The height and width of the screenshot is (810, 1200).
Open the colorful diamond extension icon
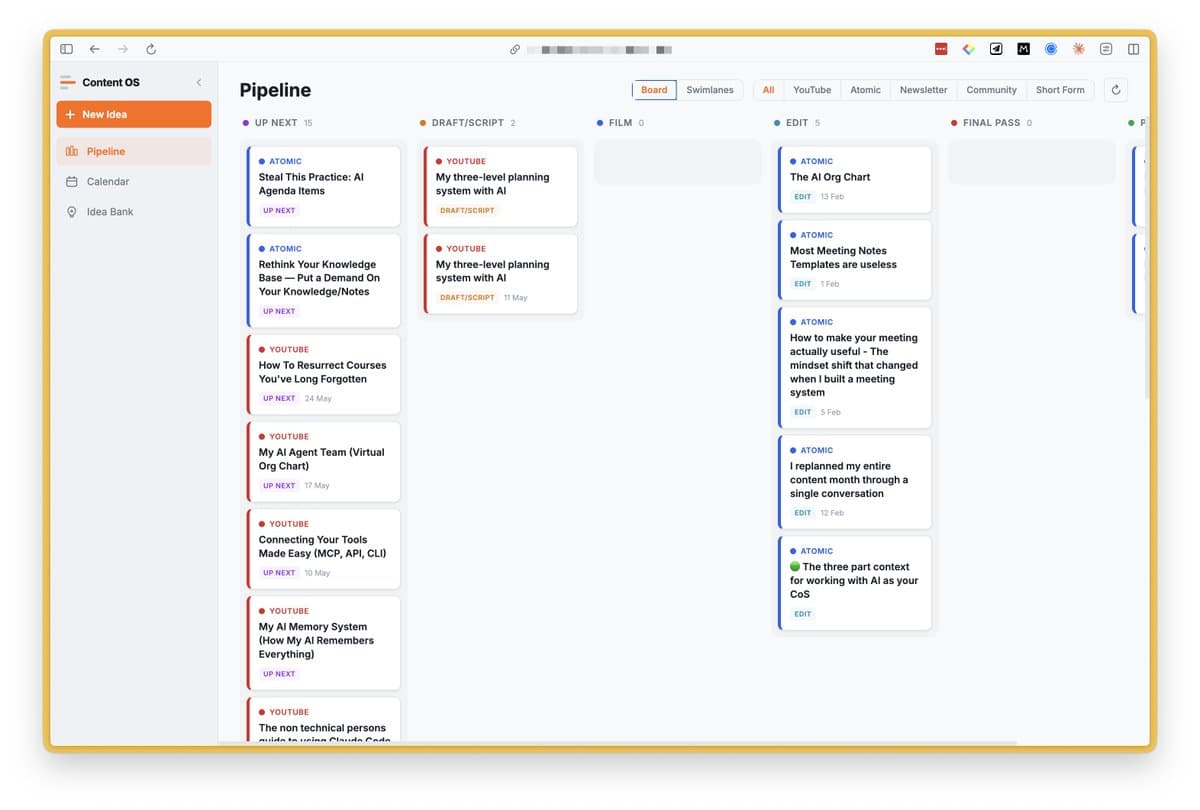[x=968, y=48]
